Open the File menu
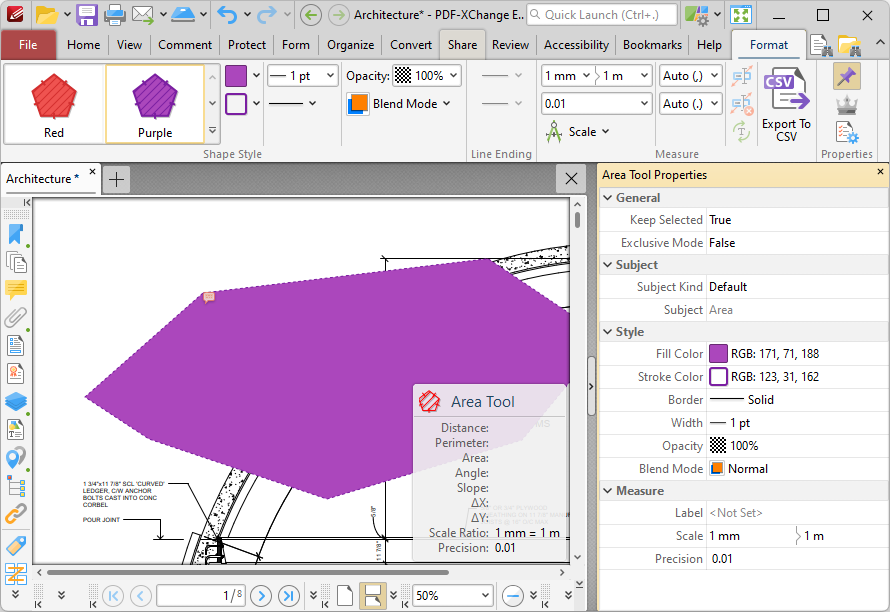The width and height of the screenshot is (890, 612). (28, 45)
